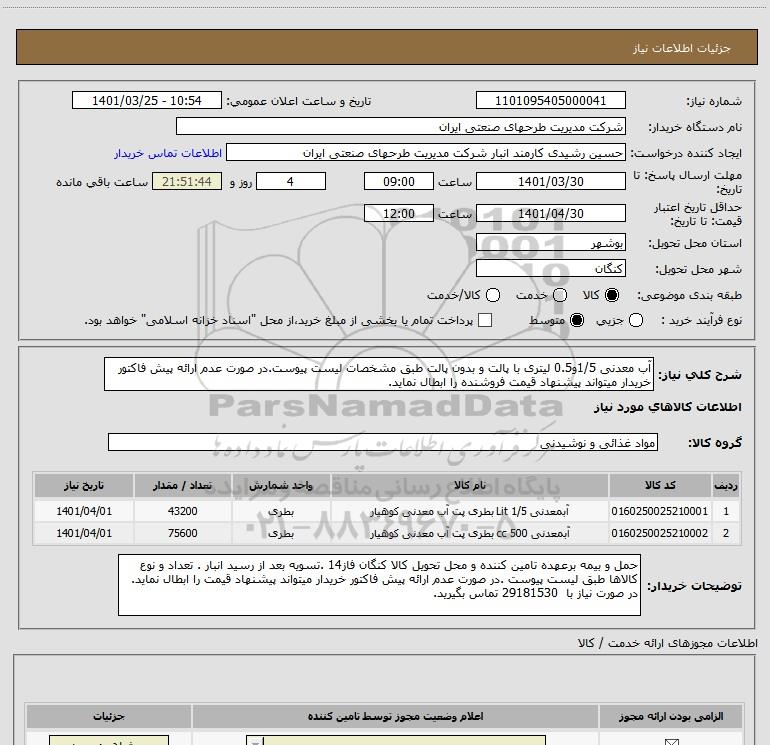
Task: Open buyer contact information link
Action: point(168,153)
